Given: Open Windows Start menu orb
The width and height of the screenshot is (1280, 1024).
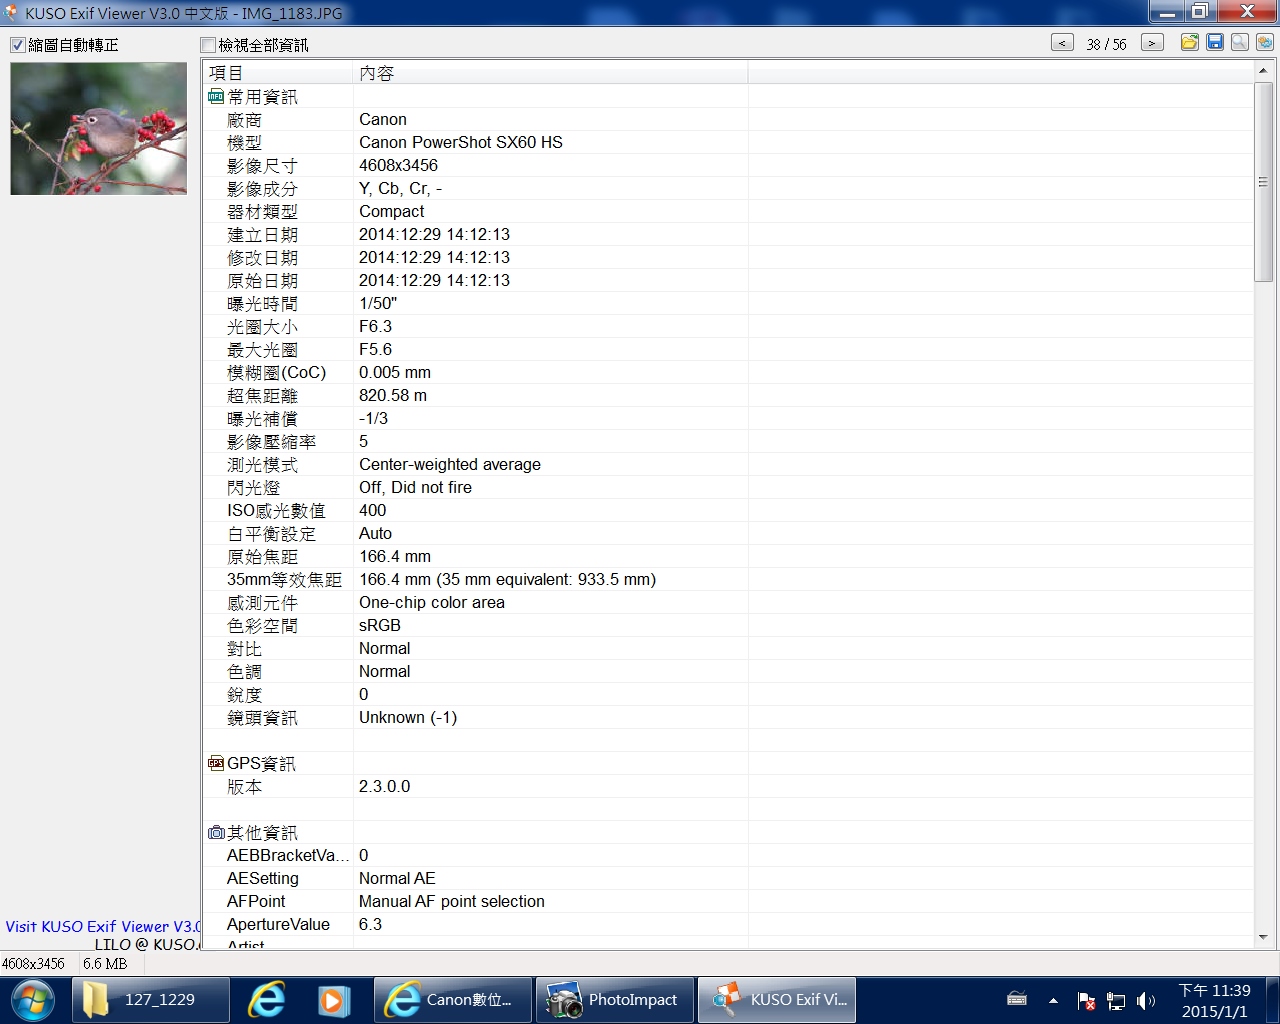Looking at the screenshot, I should [x=33, y=999].
